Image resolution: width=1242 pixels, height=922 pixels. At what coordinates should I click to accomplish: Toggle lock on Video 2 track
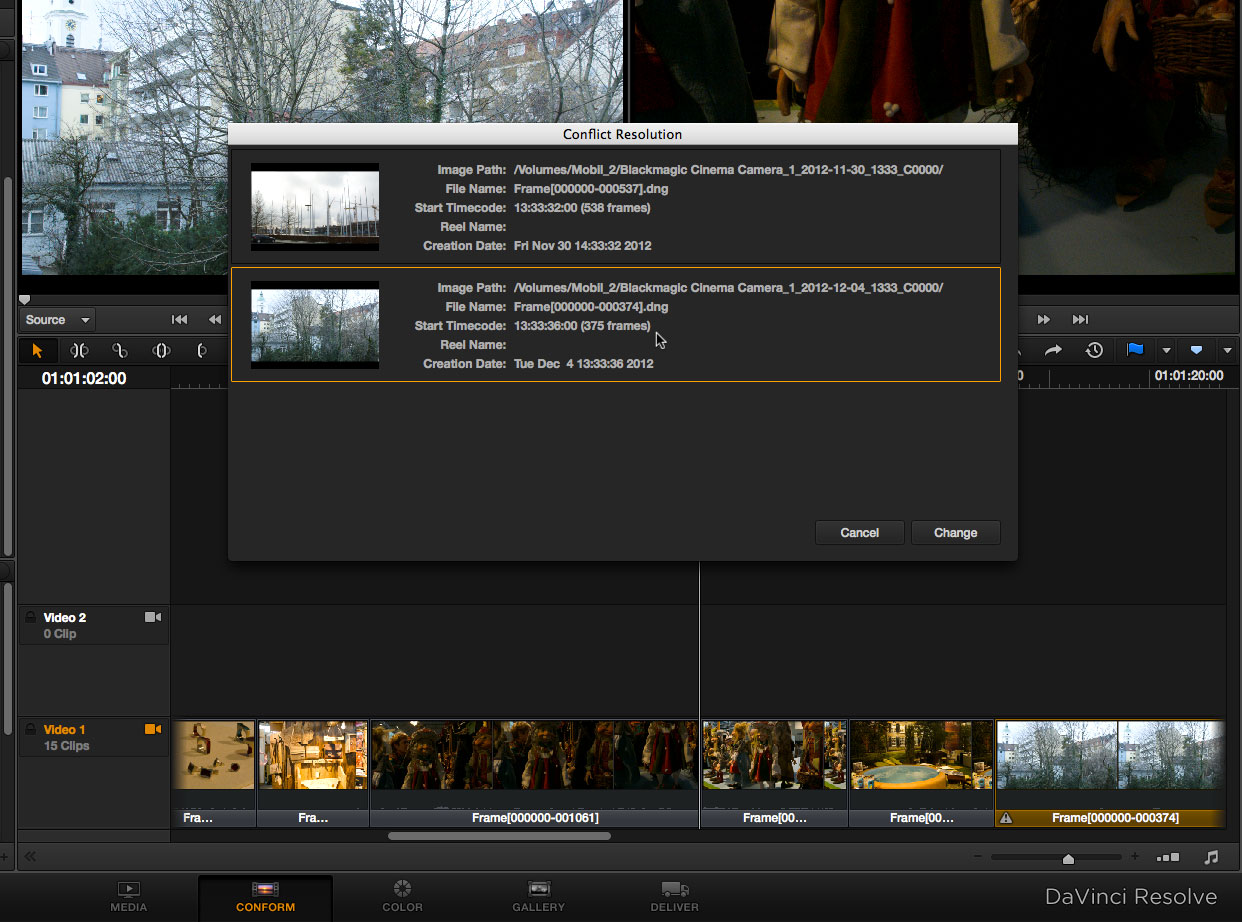(30, 618)
